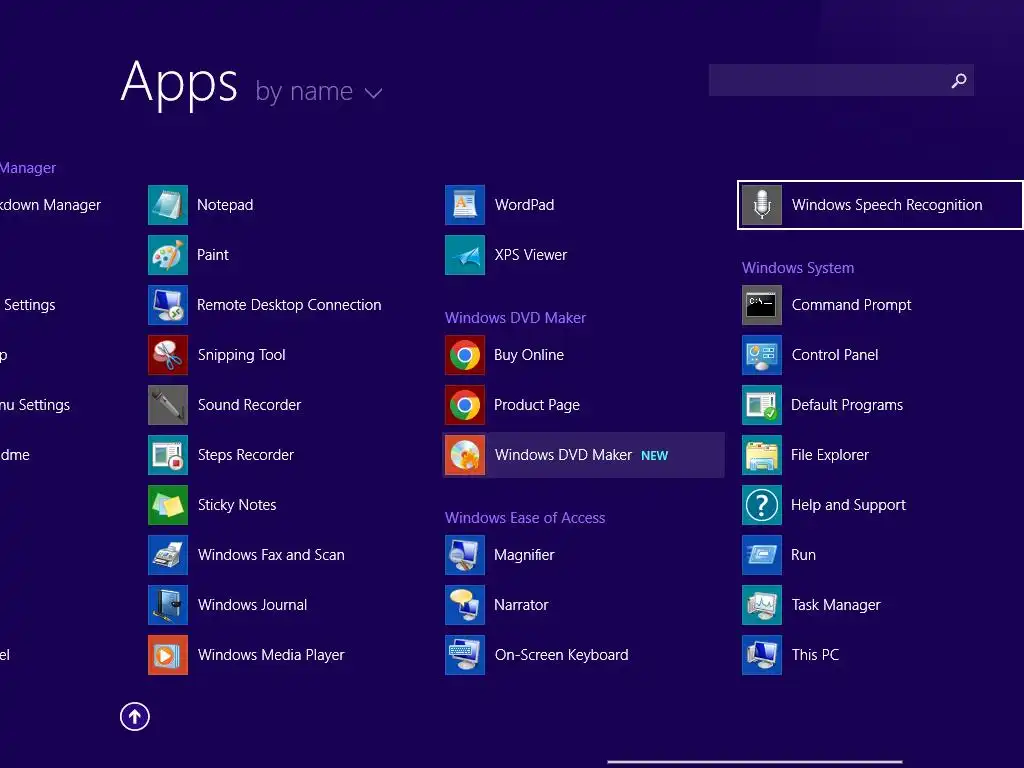1024x768 pixels.
Task: Click the 'Steps Recorder' label
Action: pyautogui.click(x=246, y=455)
